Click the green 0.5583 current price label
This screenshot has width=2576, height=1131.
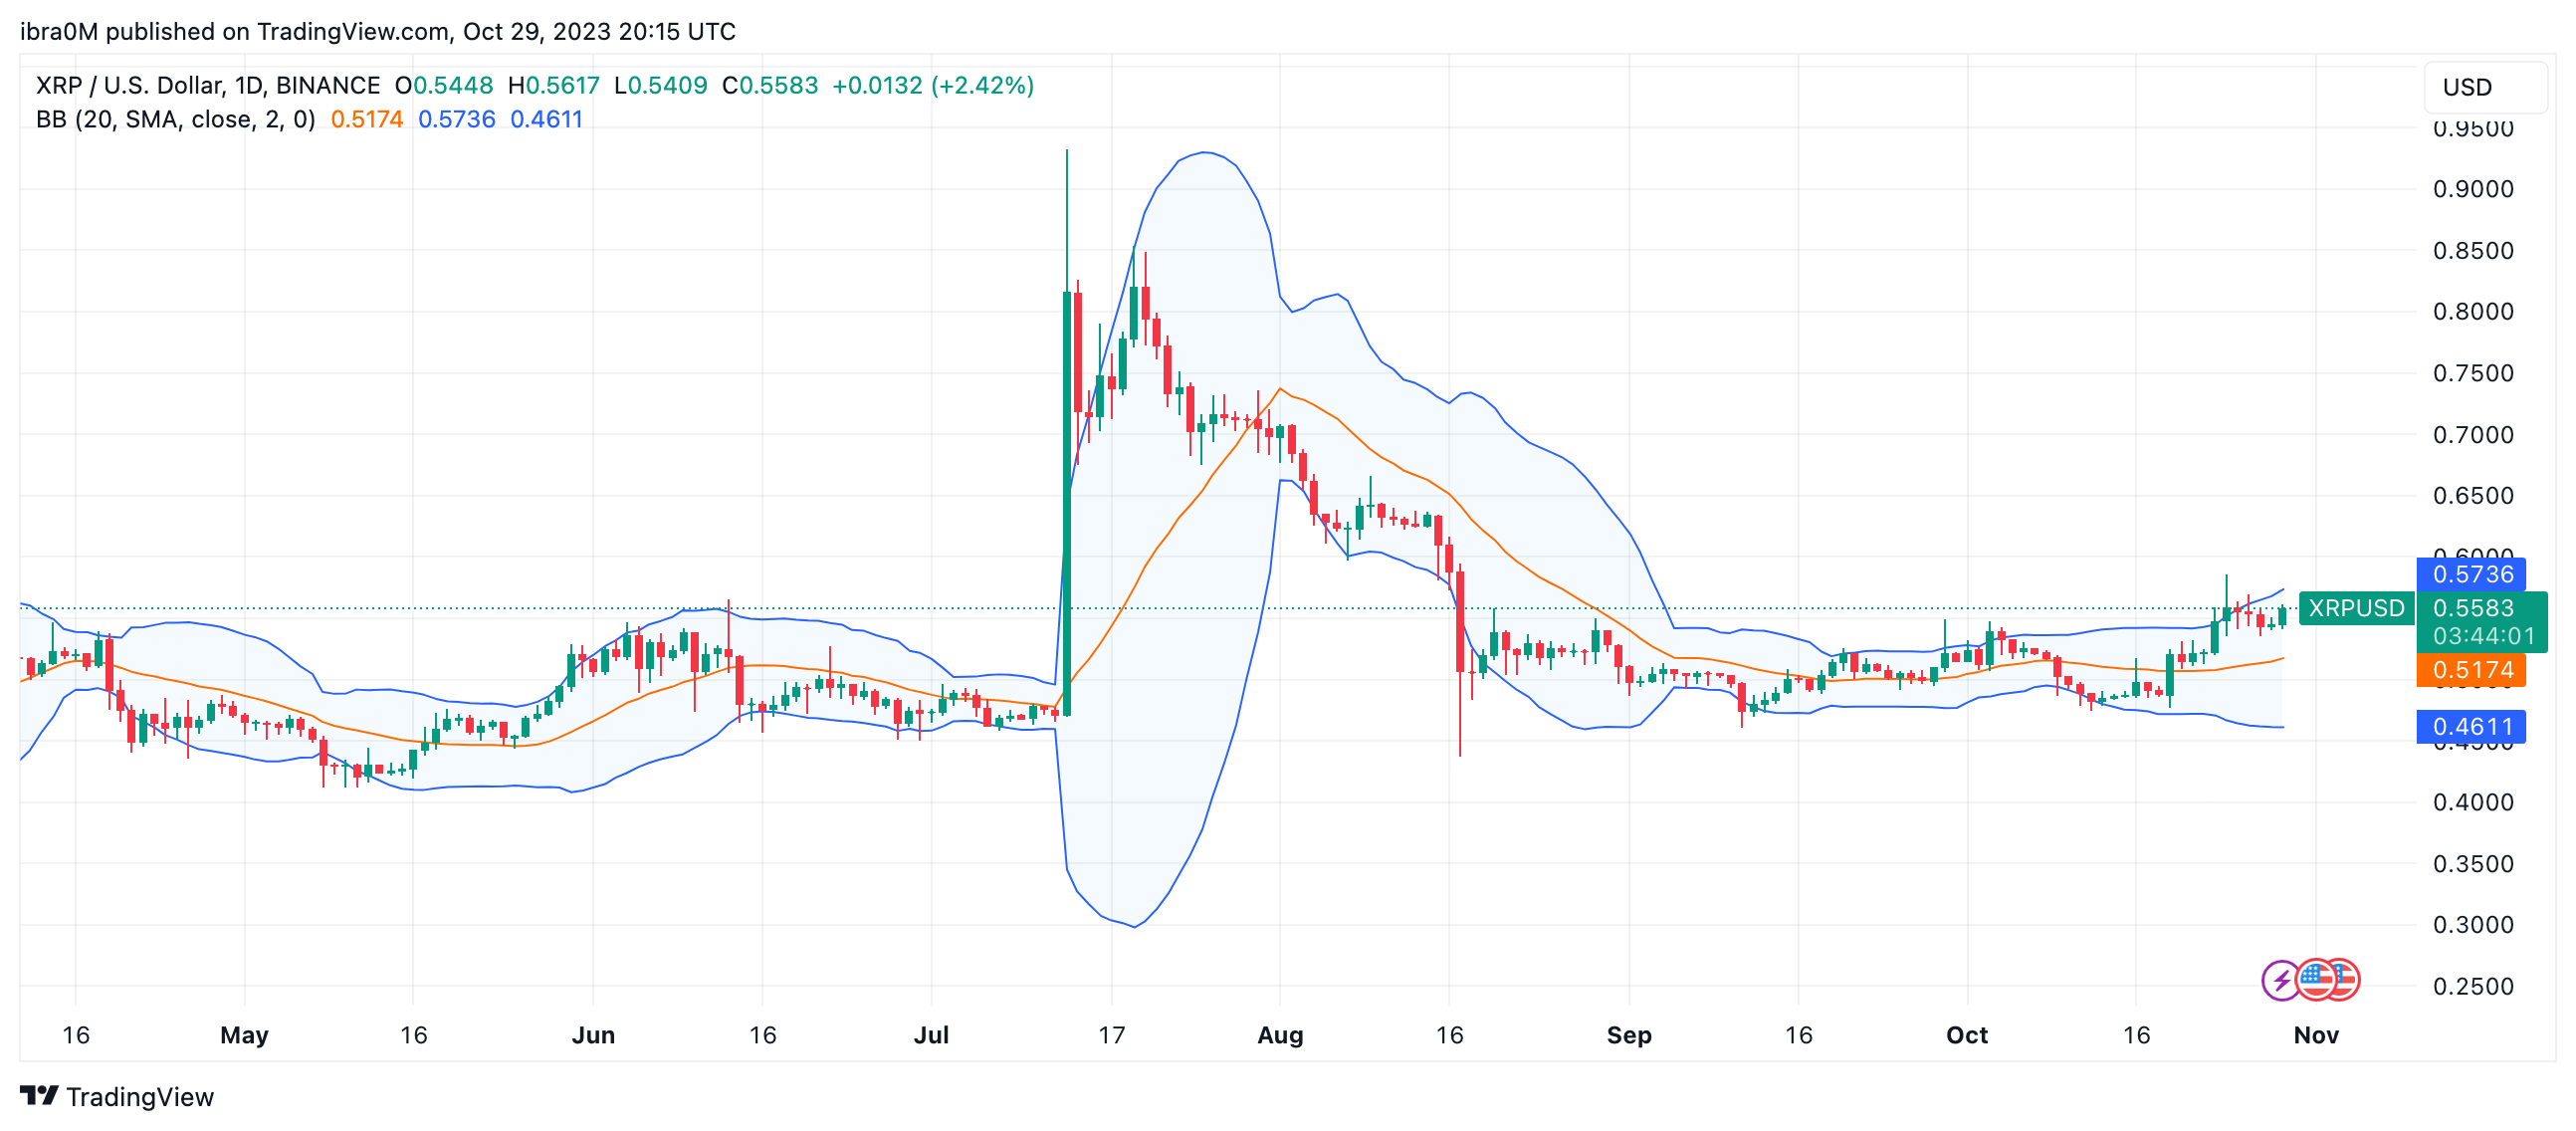(x=2472, y=608)
